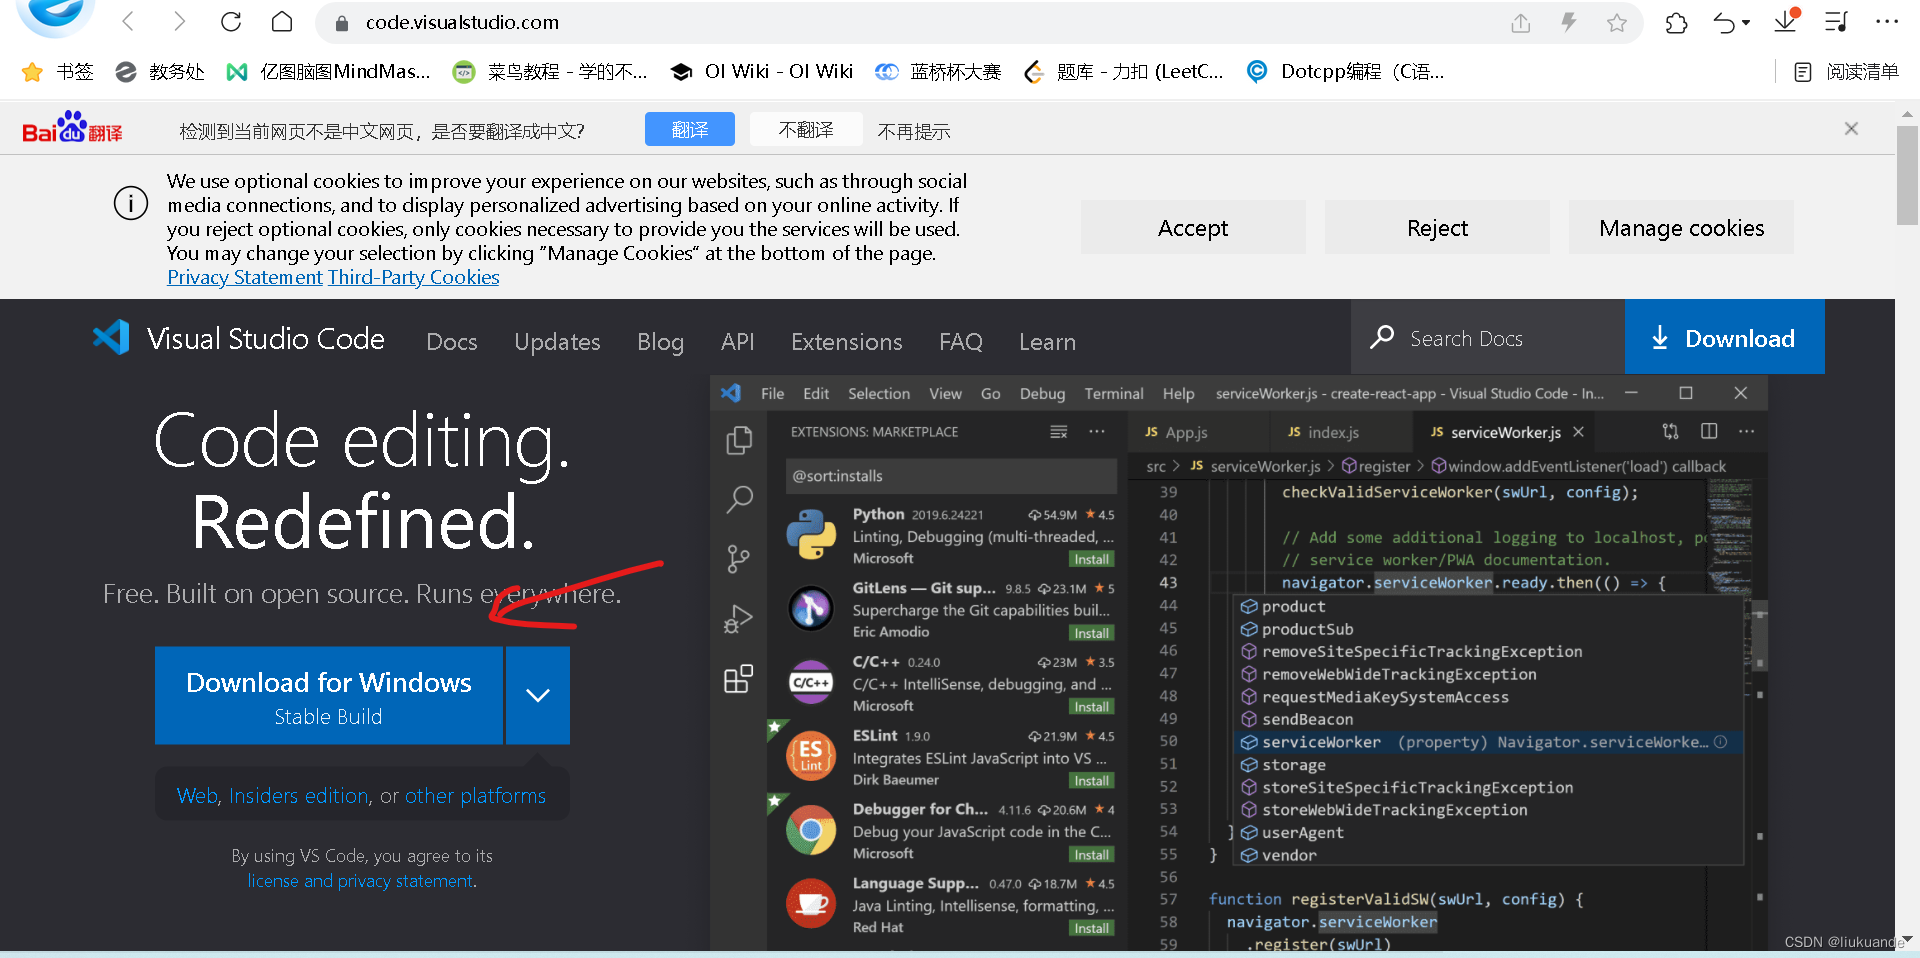This screenshot has height=958, width=1920.
Task: Expand the download options dropdown arrow
Action: coord(538,695)
